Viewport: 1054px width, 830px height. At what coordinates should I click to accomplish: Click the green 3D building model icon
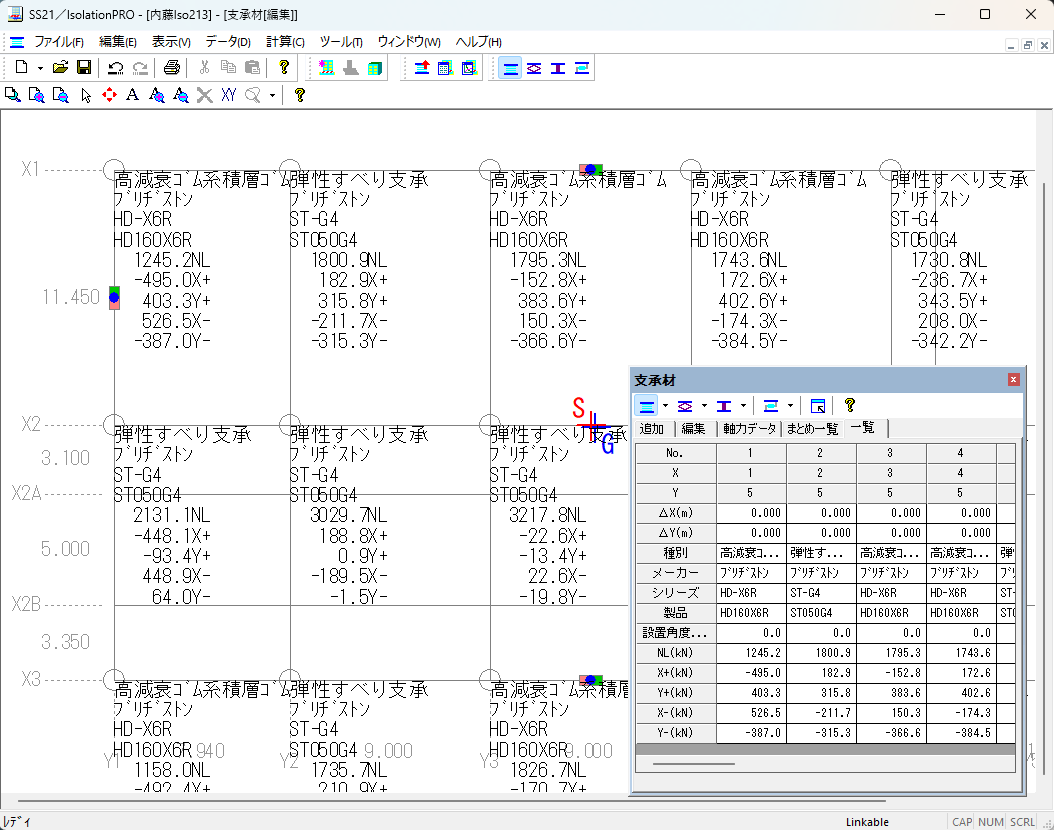click(x=375, y=67)
